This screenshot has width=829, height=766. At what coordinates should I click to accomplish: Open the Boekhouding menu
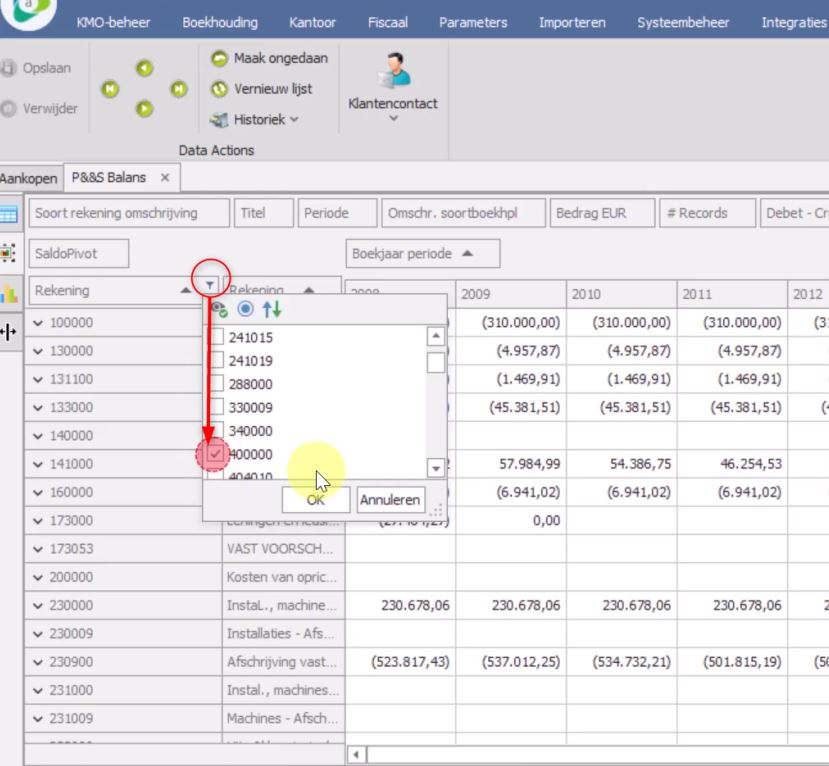[220, 22]
